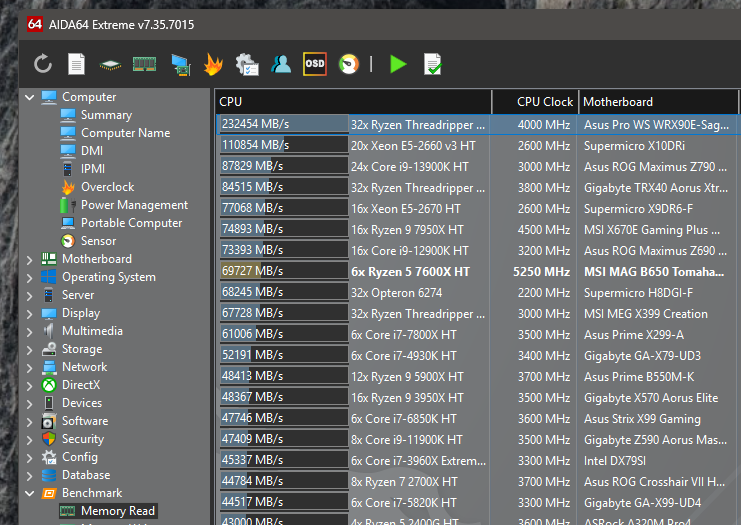Expand the Security tree node
741x525 pixels.
click(x=30, y=439)
